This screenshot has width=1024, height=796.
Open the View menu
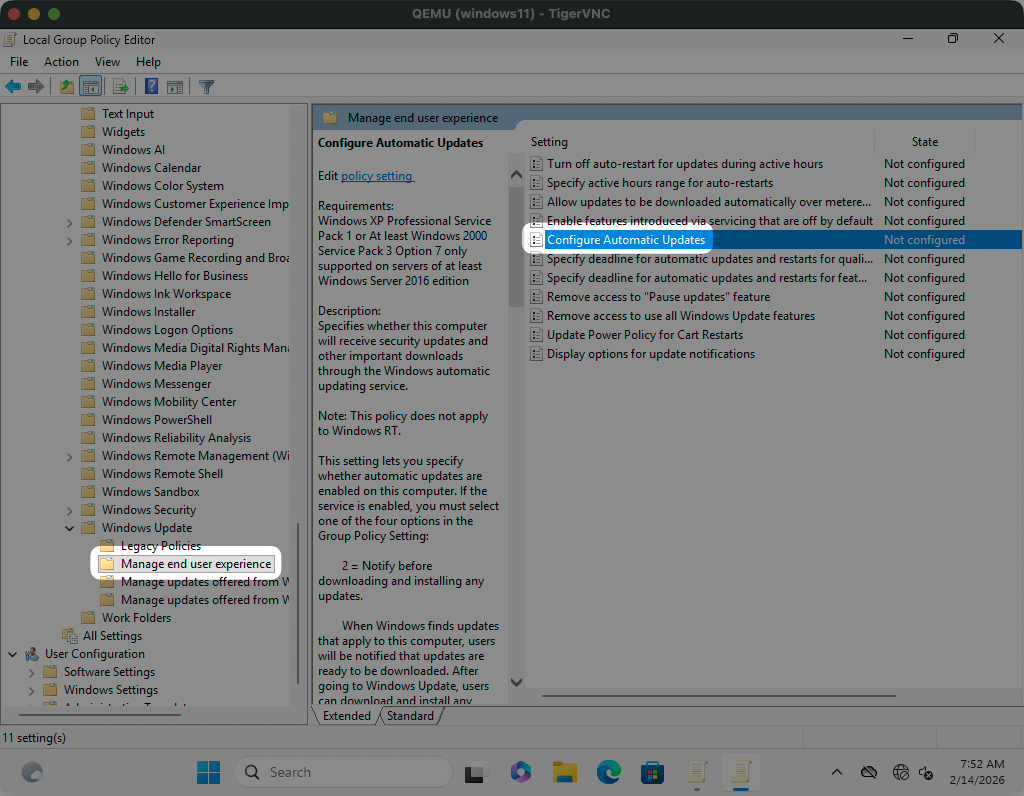(x=107, y=62)
